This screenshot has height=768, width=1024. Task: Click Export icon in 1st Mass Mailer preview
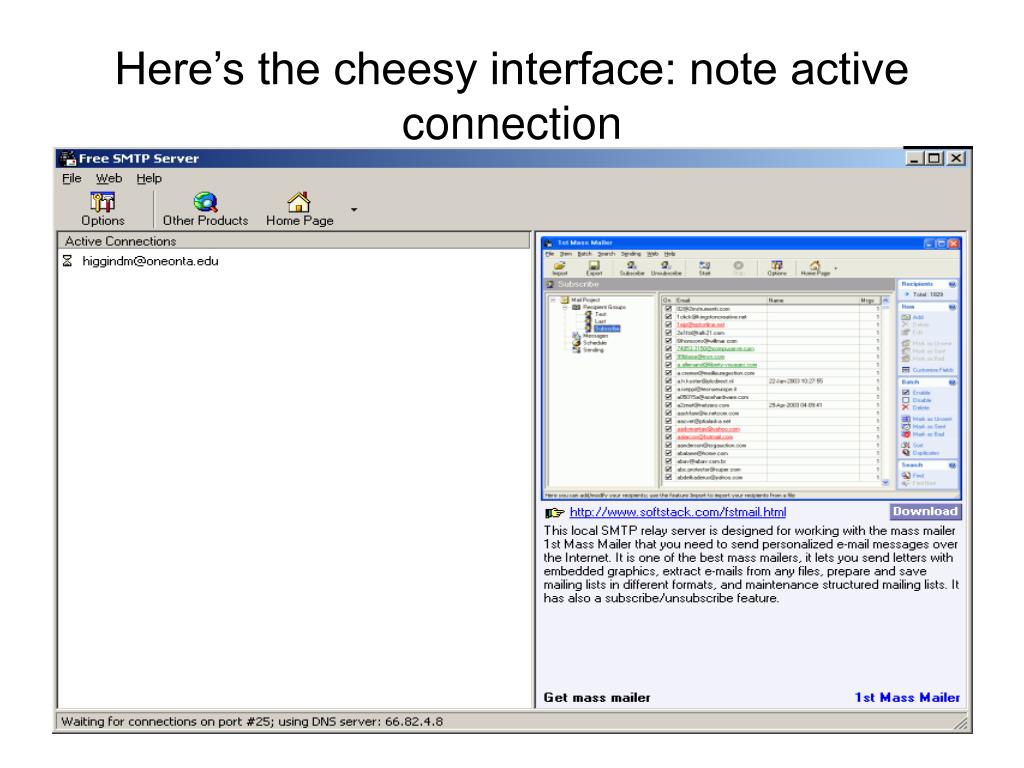[x=594, y=265]
